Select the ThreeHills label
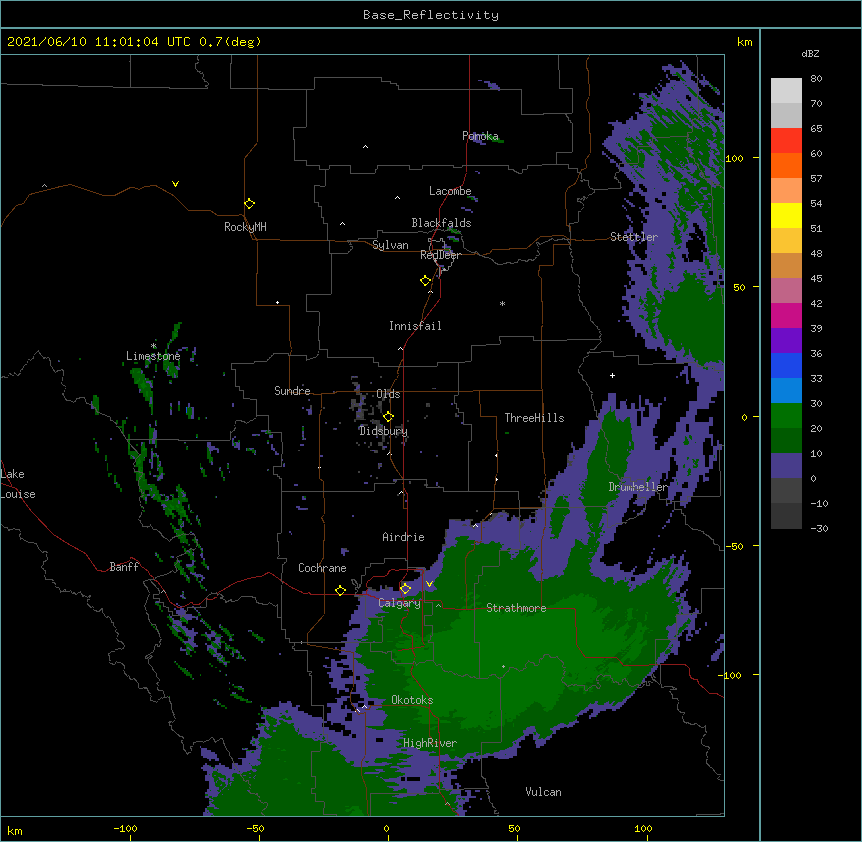Image resolution: width=862 pixels, height=842 pixels. [534, 418]
